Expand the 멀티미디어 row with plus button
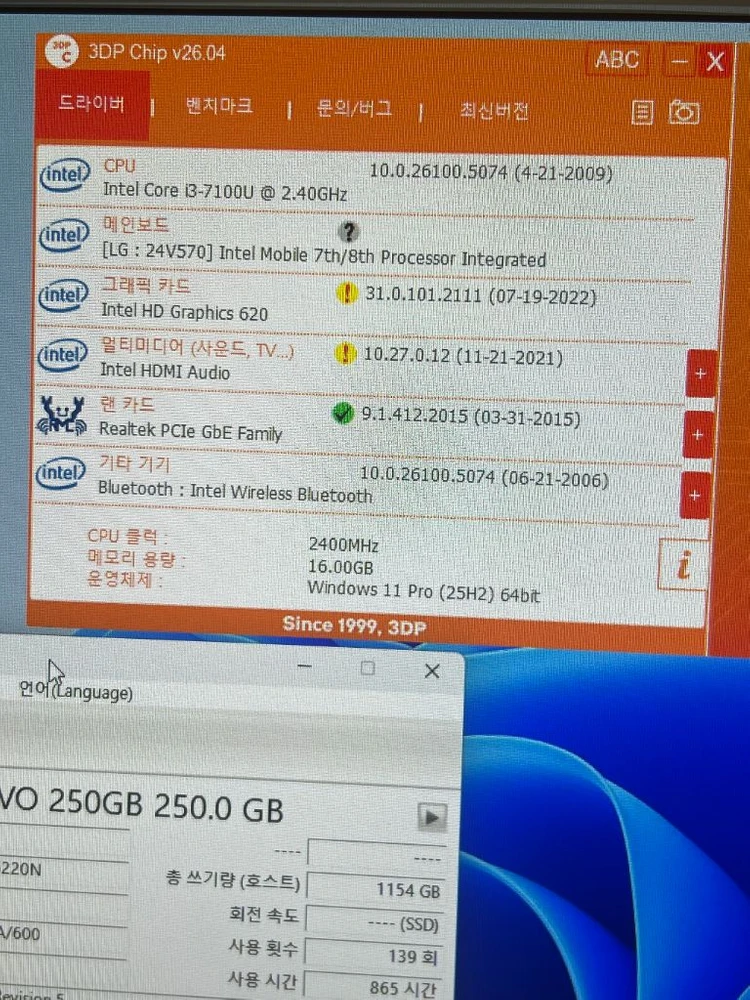Screen dimensions: 750x1000 pyautogui.click(x=701, y=374)
